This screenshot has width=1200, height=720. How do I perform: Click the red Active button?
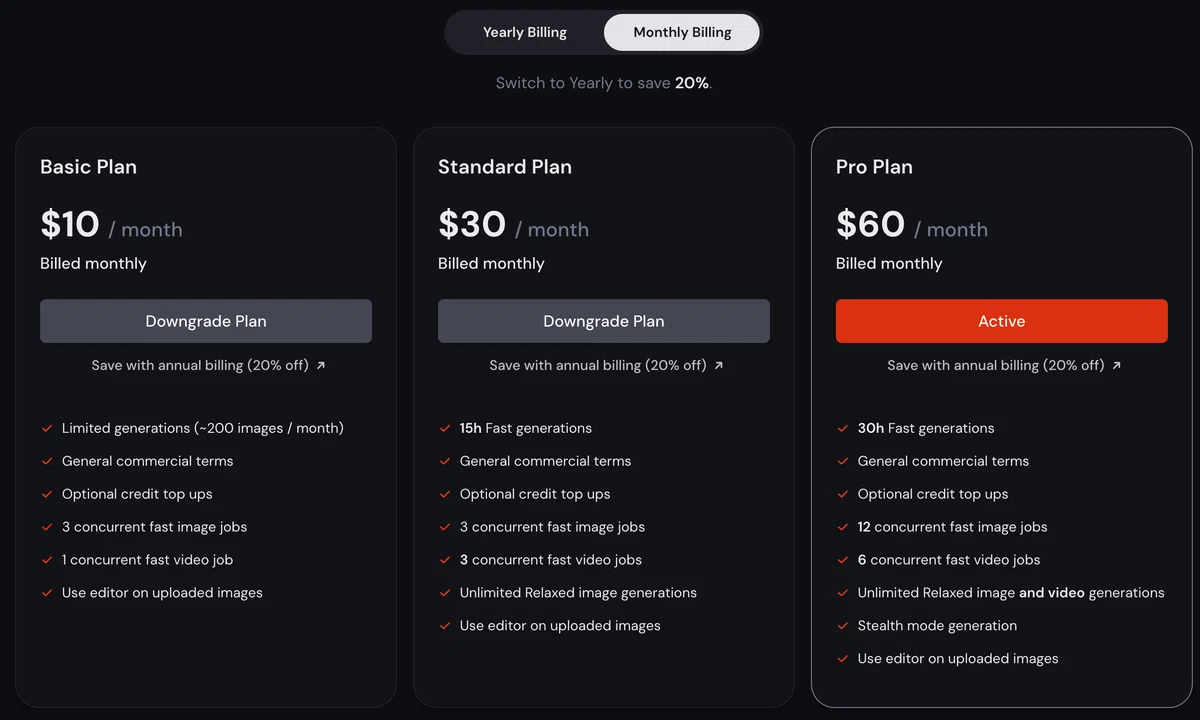(x=1002, y=321)
